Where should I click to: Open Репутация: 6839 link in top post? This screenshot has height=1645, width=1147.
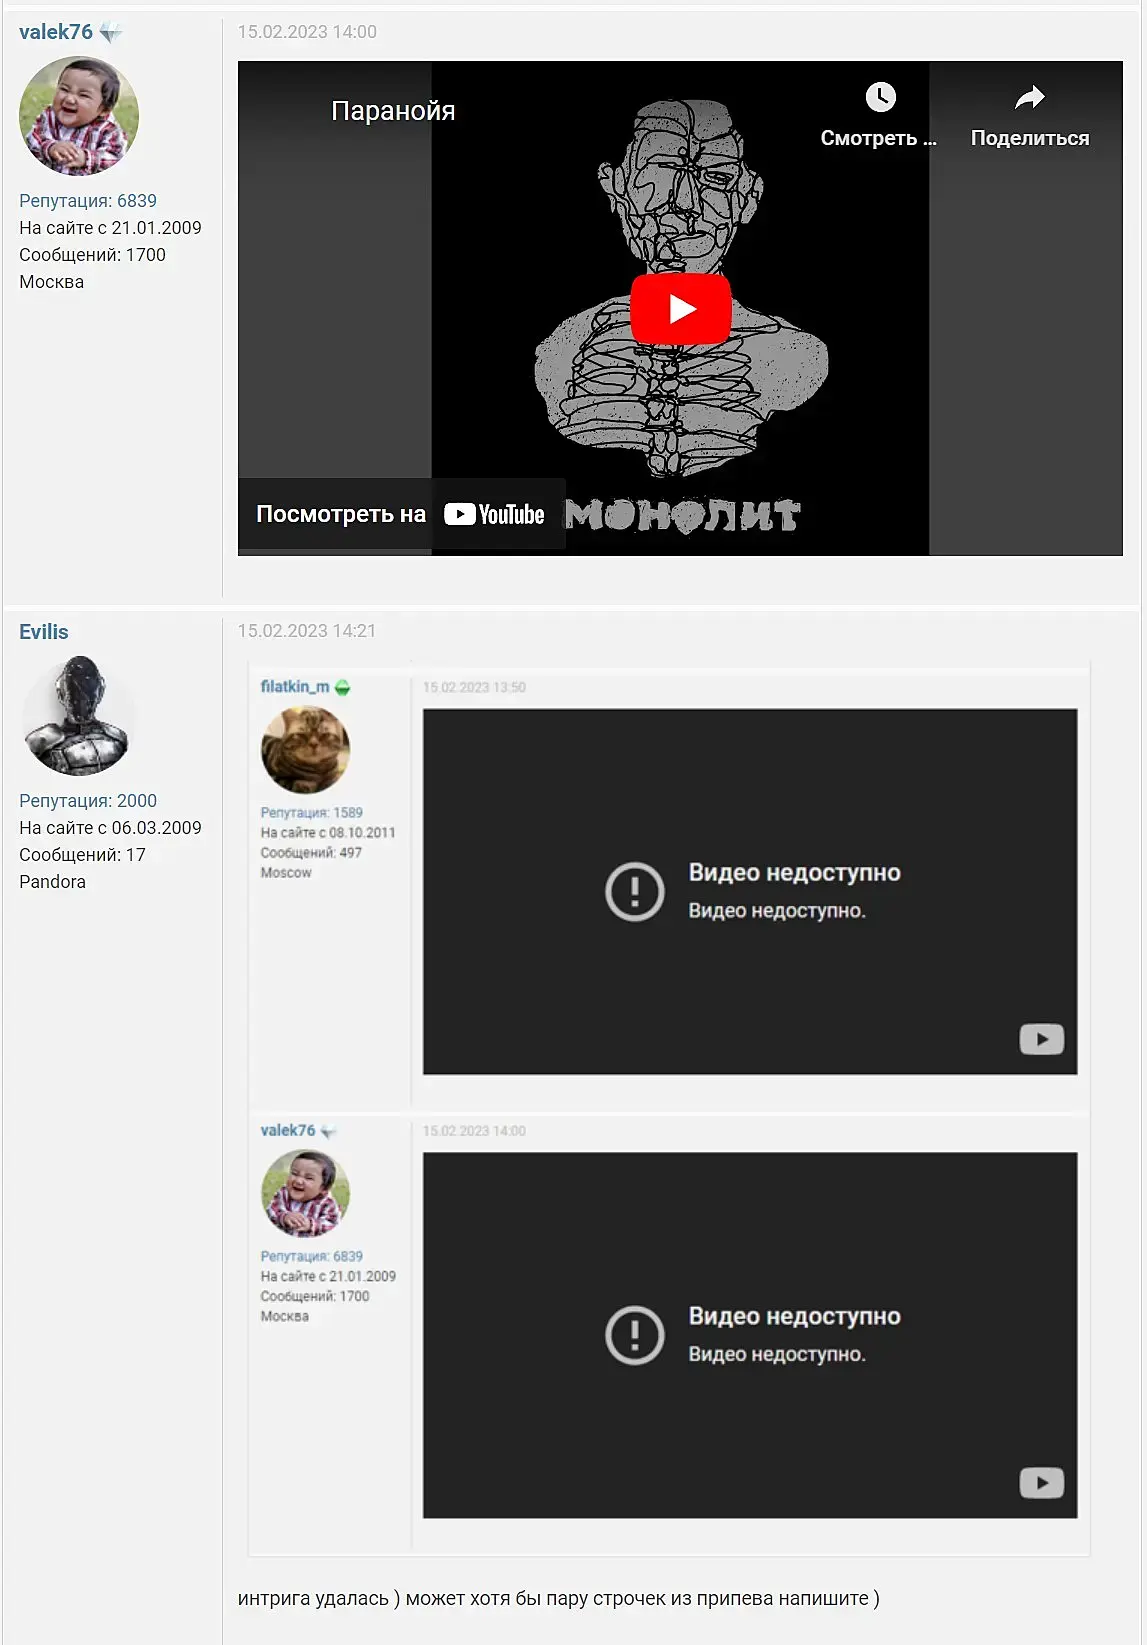[x=88, y=201]
